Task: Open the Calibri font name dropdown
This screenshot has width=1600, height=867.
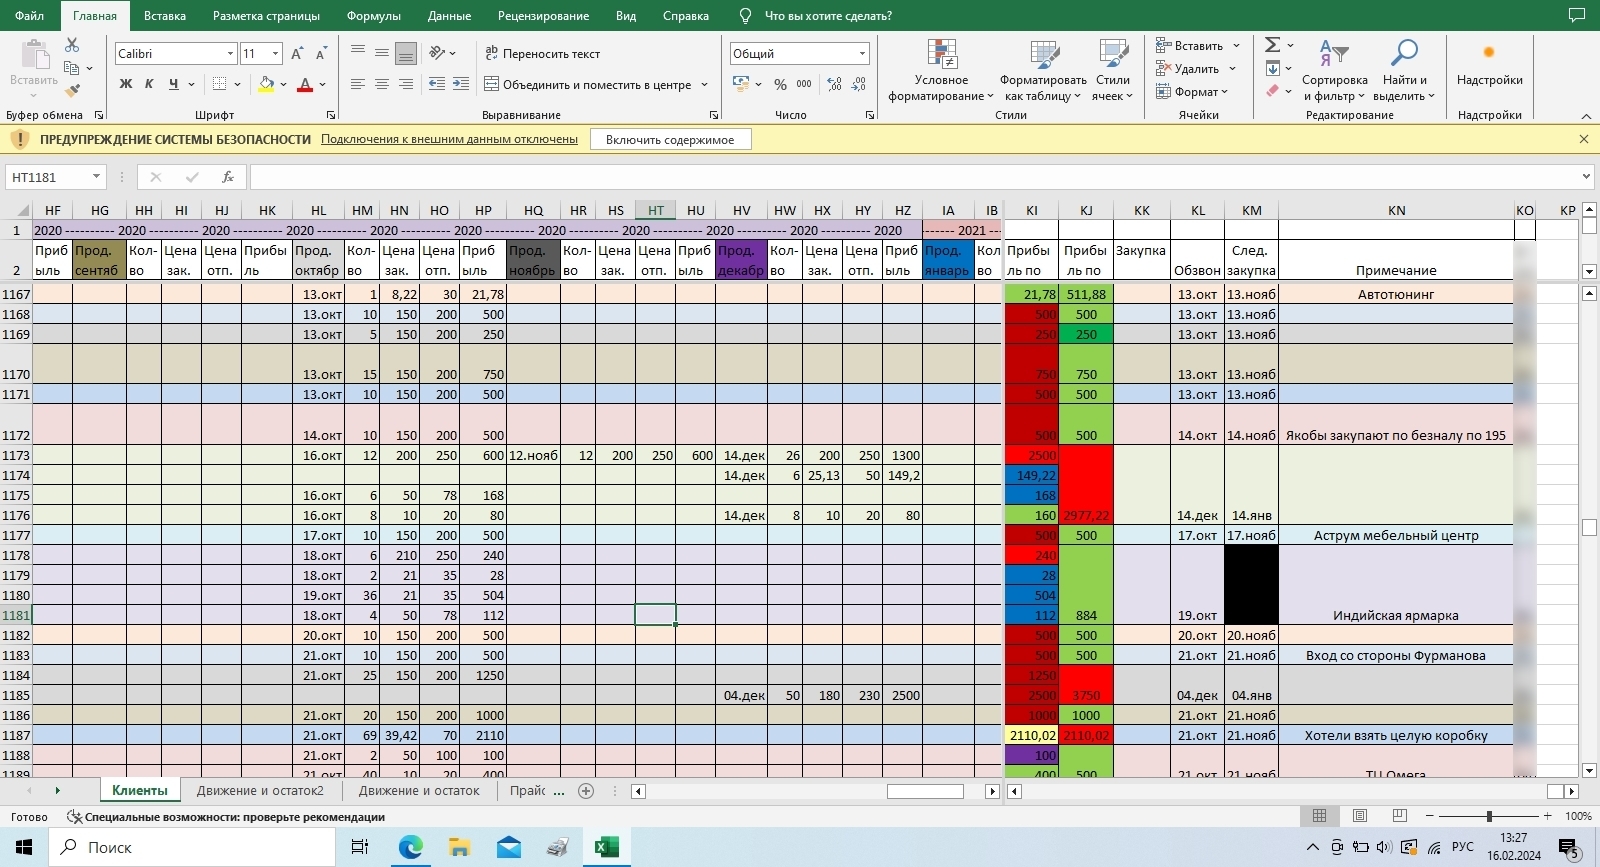Action: (230, 54)
